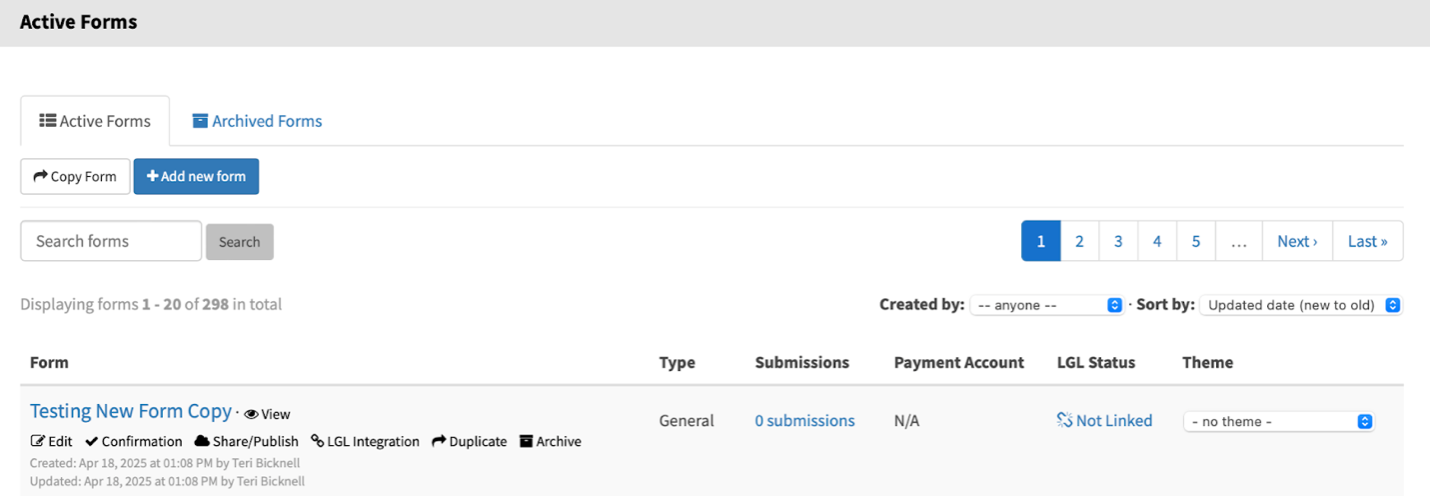Click the Not Linked status icon

pos(1064,421)
